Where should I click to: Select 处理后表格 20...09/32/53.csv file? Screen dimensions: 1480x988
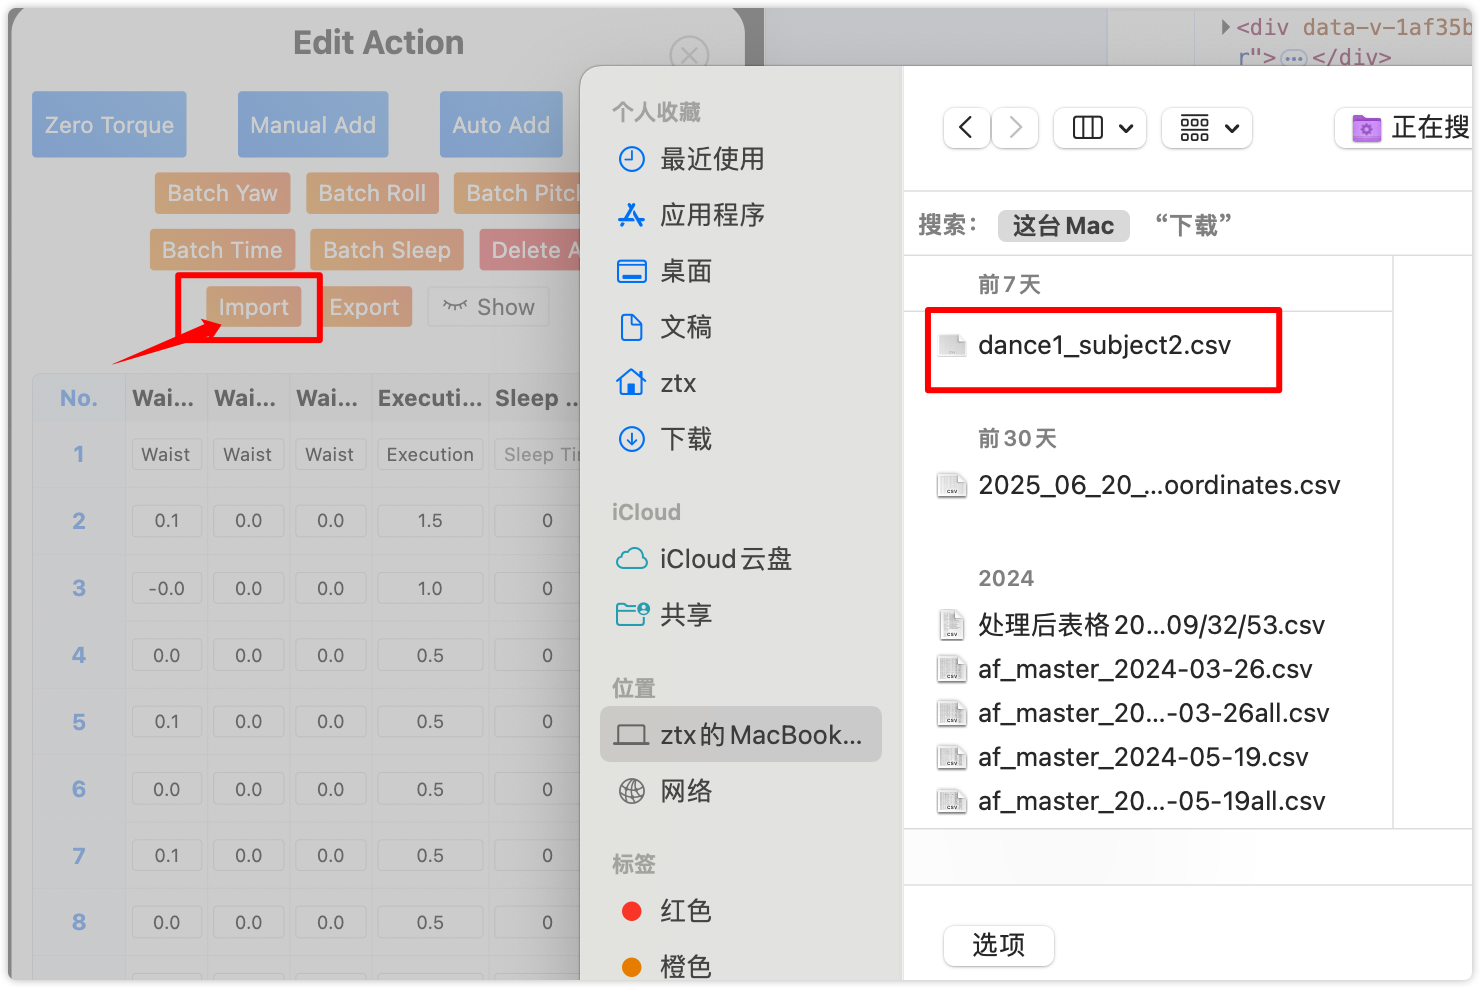coord(1151,625)
